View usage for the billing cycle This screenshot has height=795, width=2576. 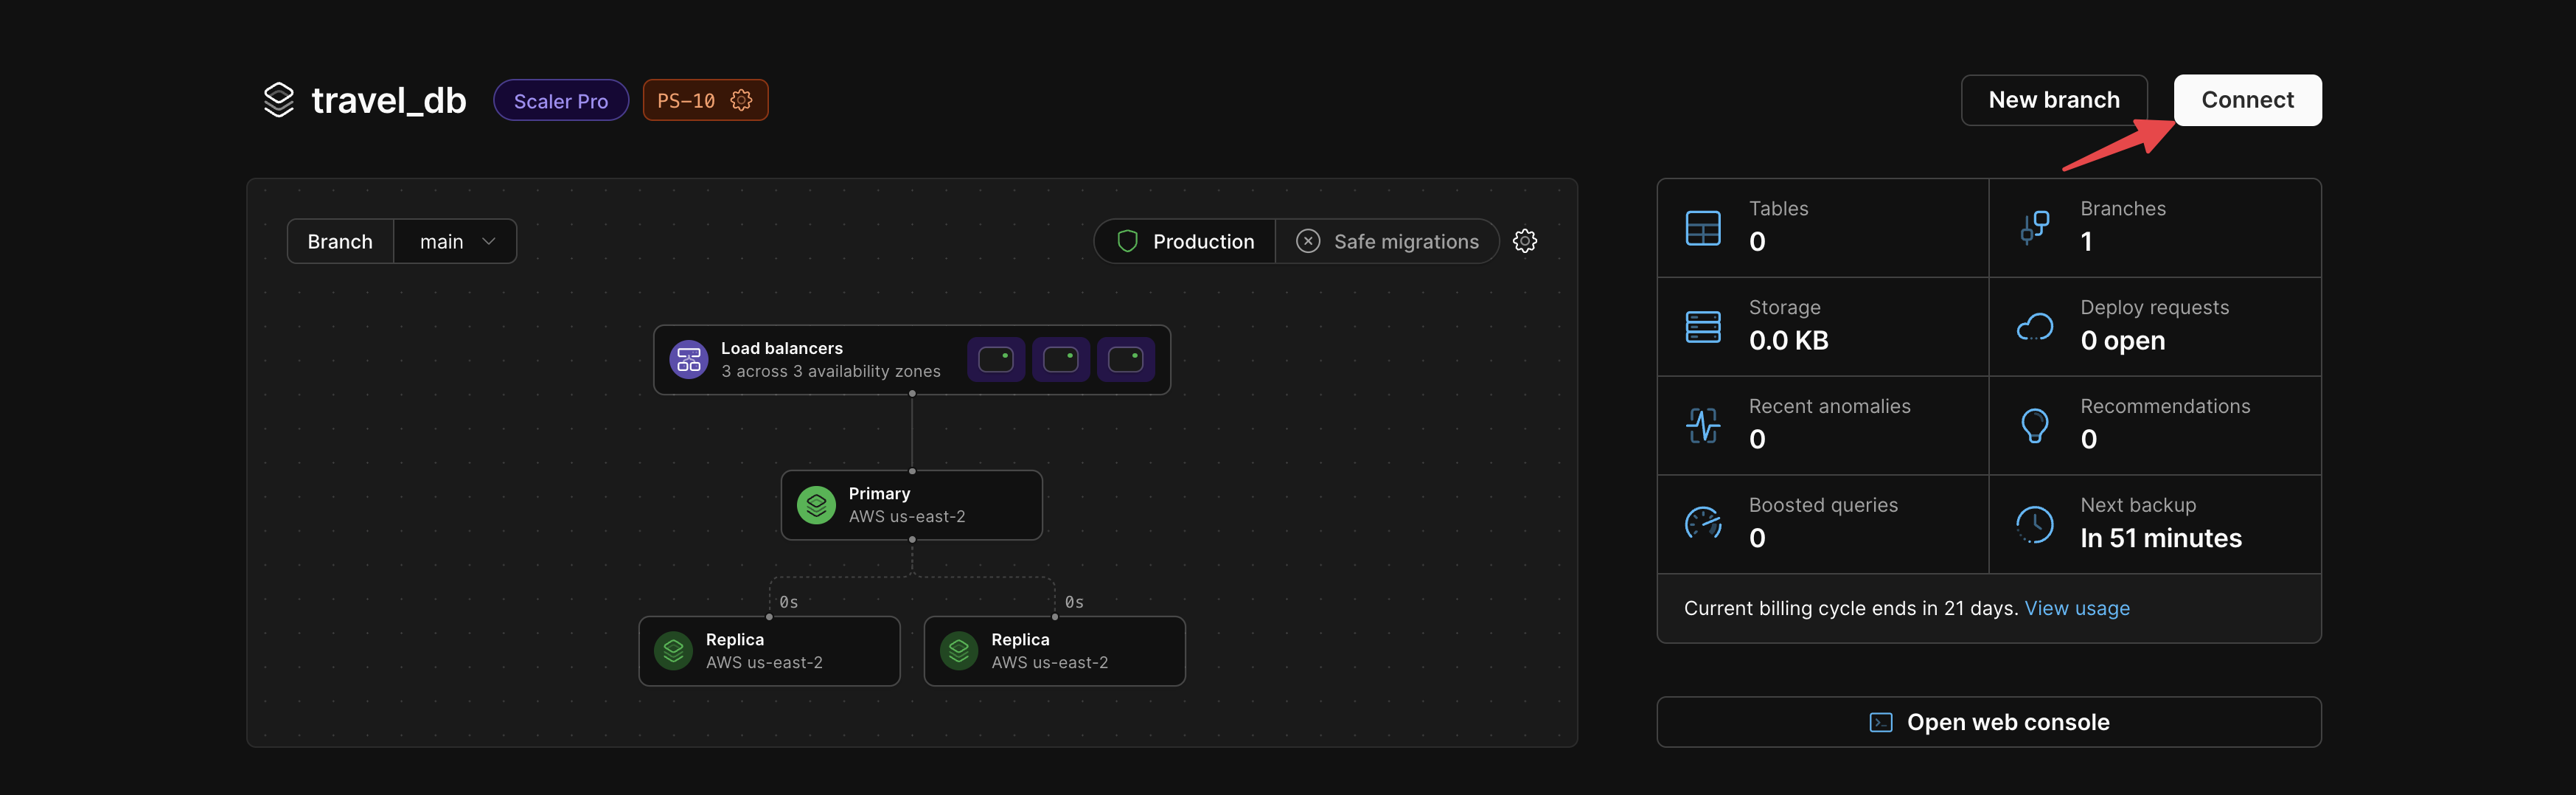pos(2077,608)
